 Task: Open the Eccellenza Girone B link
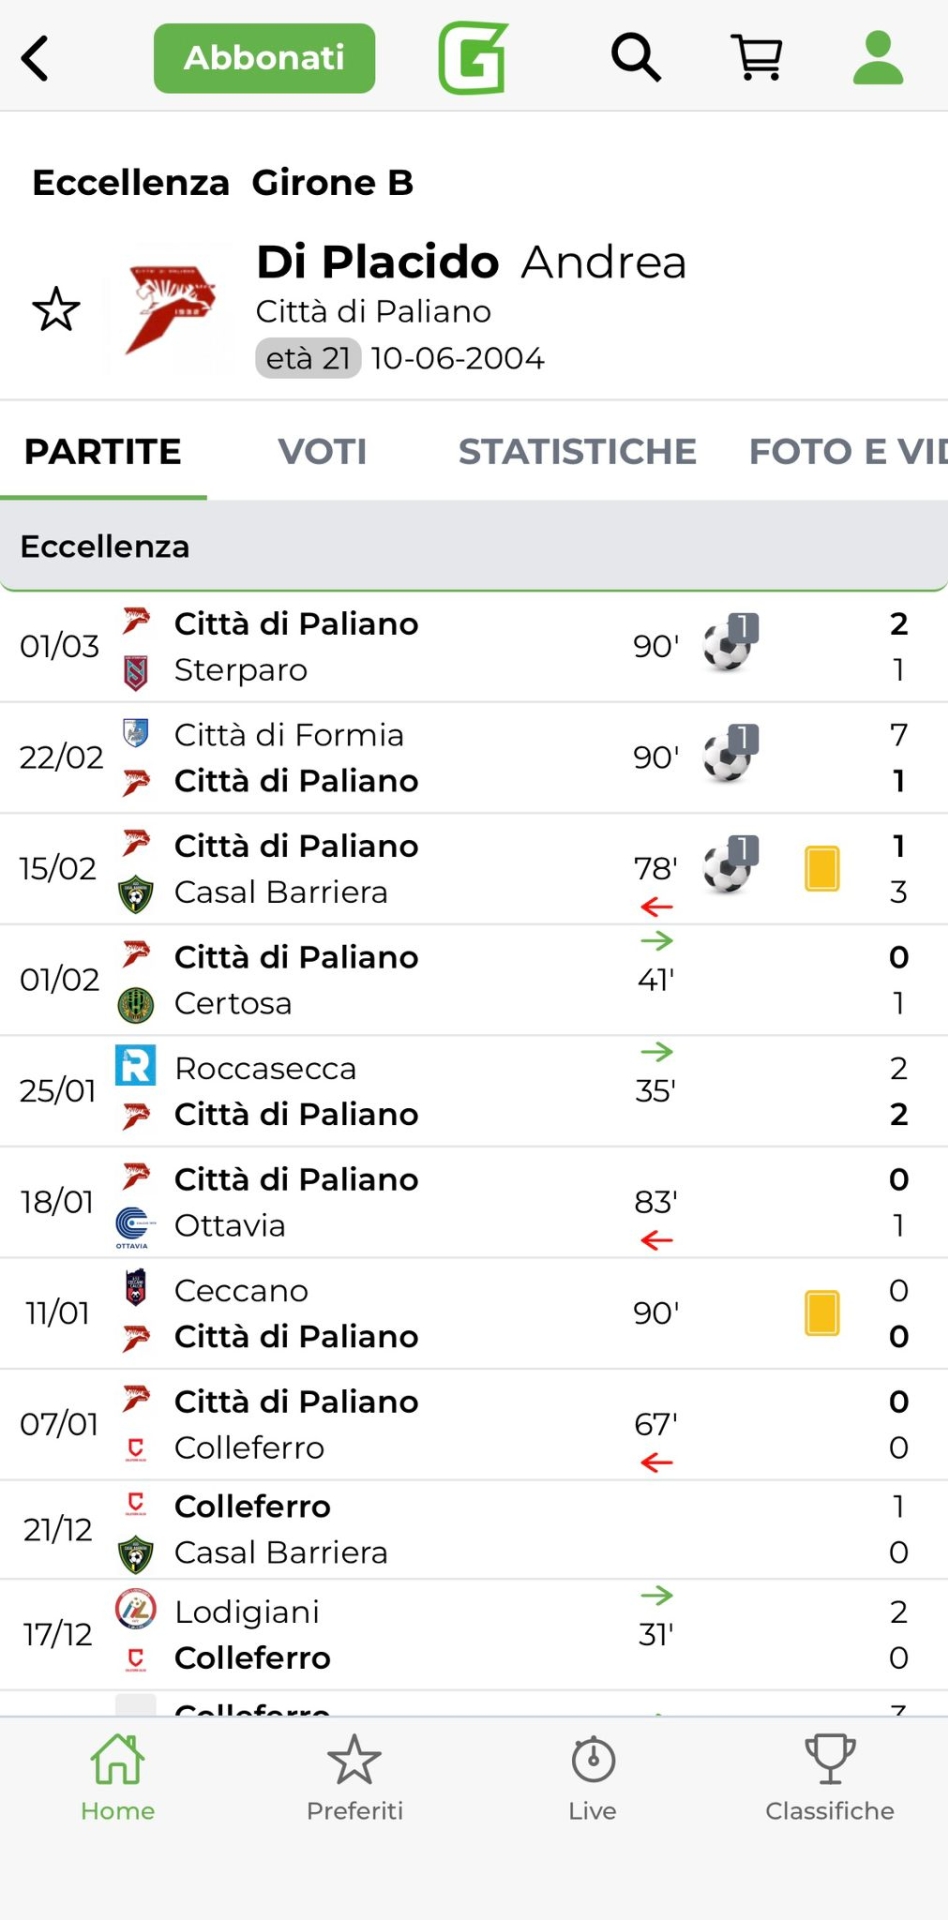pos(223,183)
